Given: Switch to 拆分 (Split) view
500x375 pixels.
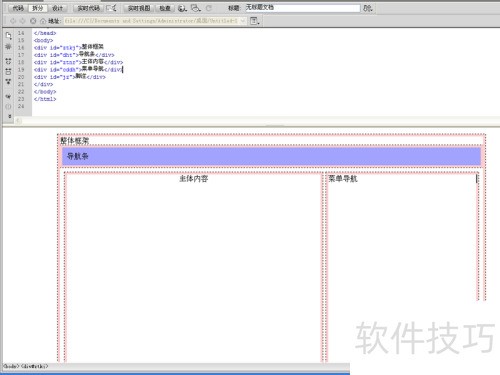Looking at the screenshot, I should coord(37,8).
